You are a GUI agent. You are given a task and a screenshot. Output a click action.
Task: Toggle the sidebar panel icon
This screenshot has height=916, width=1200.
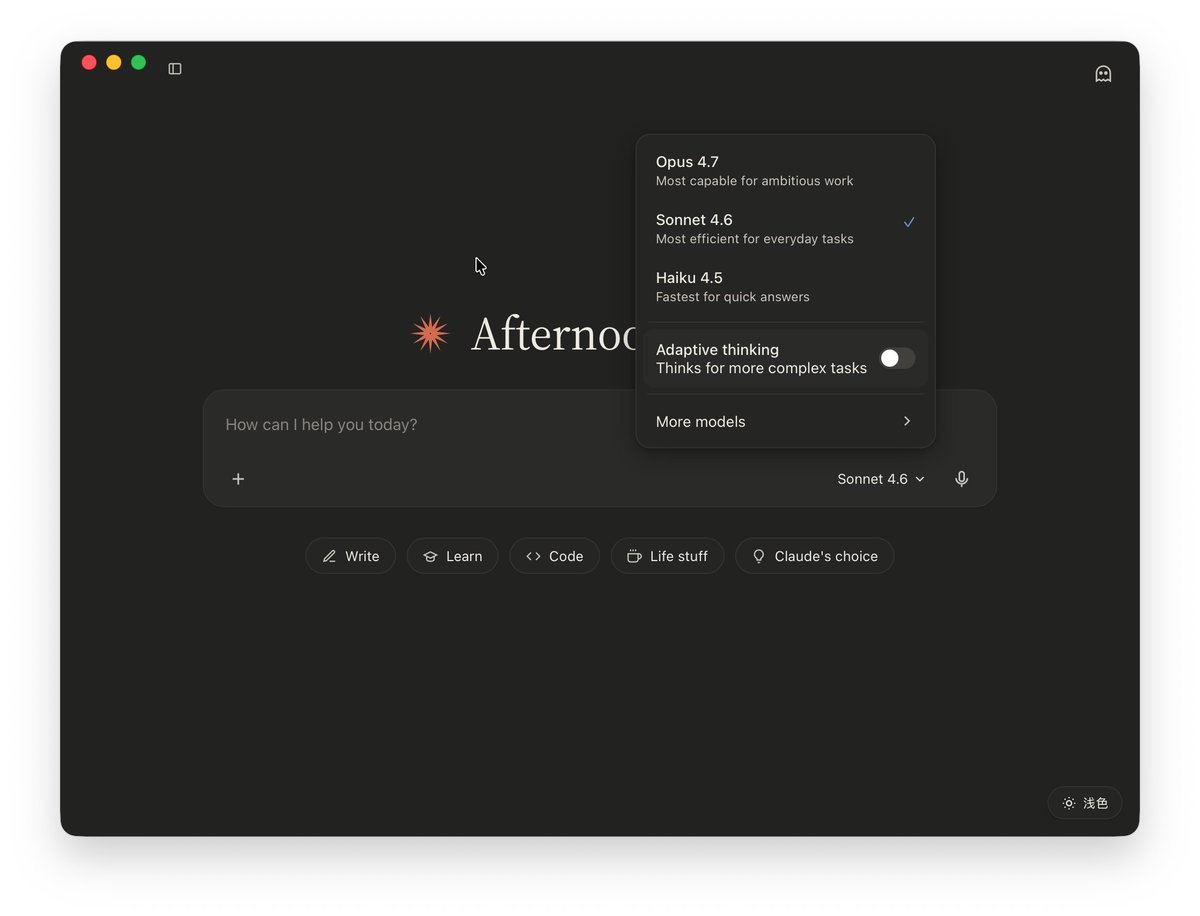coord(175,69)
